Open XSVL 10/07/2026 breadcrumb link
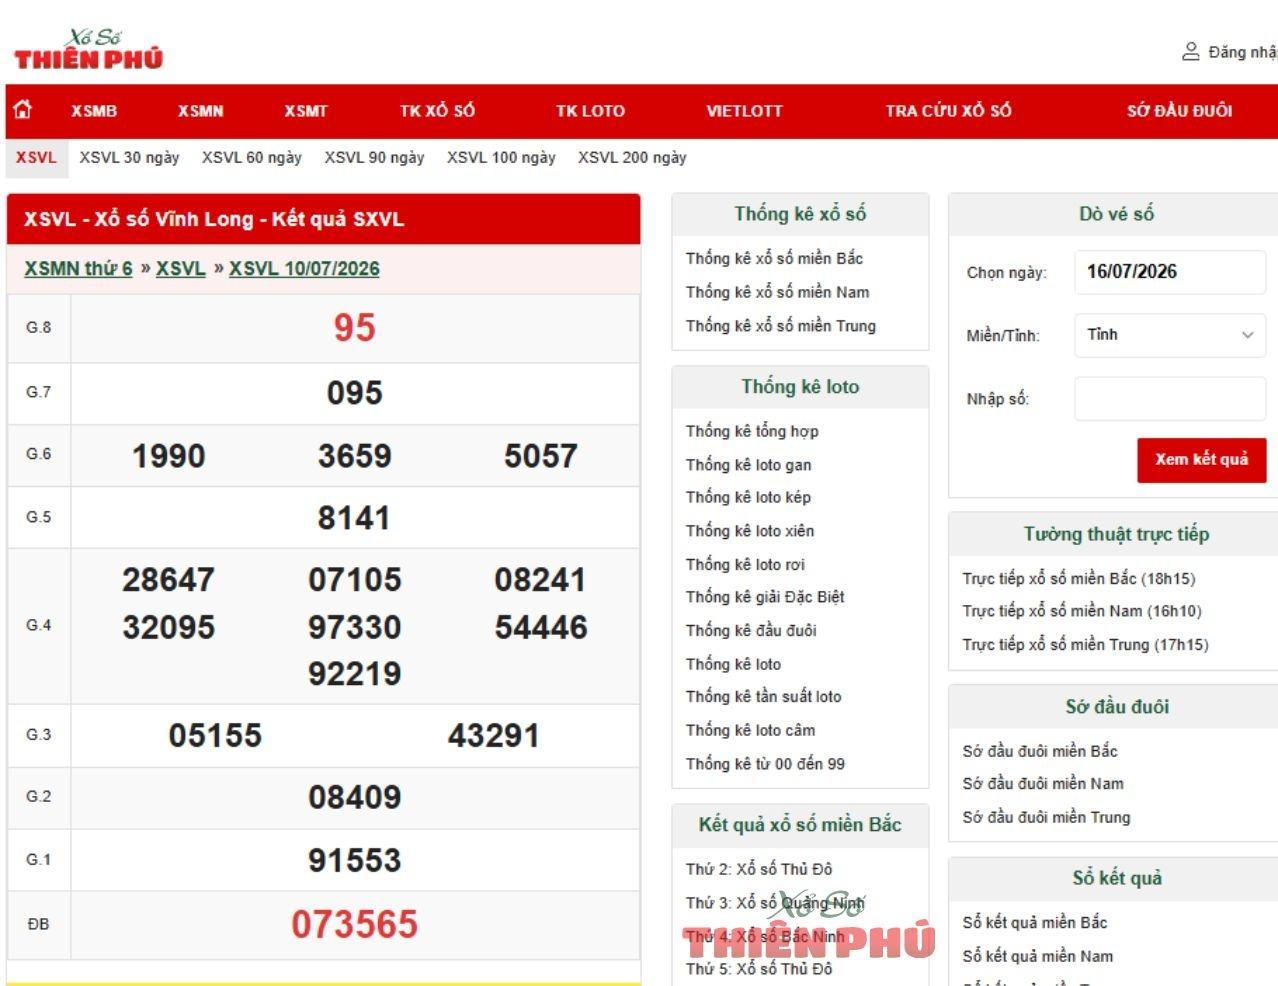The image size is (1278, 986). (304, 268)
